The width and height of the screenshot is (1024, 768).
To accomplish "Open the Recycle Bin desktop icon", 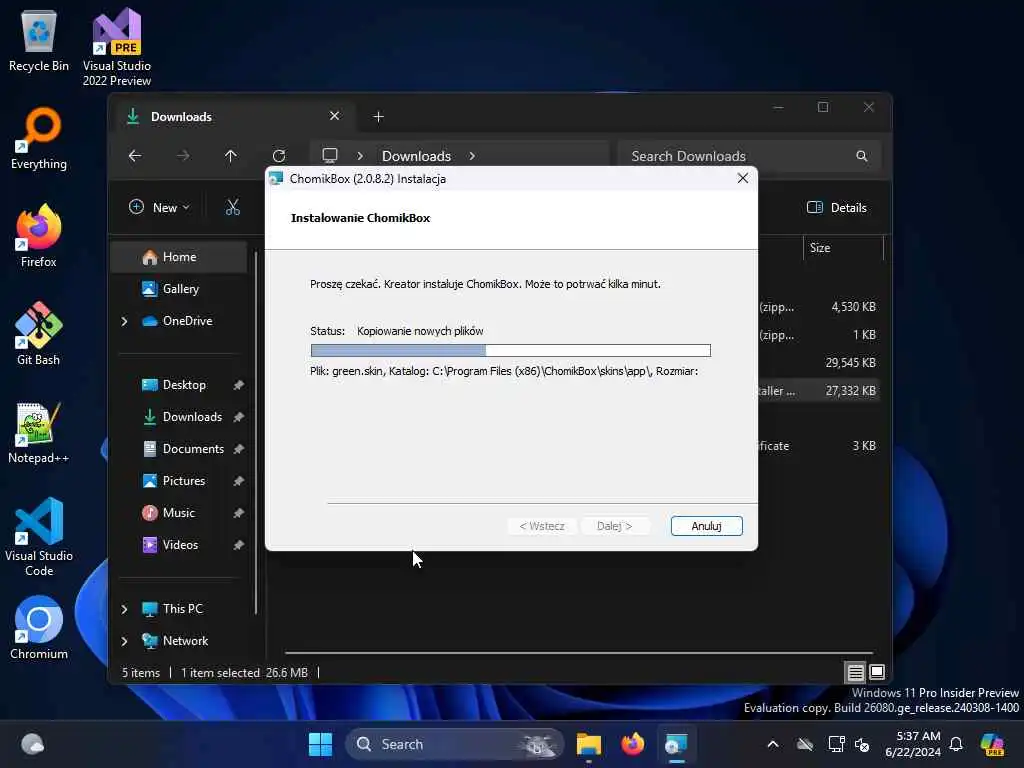I will point(39,42).
